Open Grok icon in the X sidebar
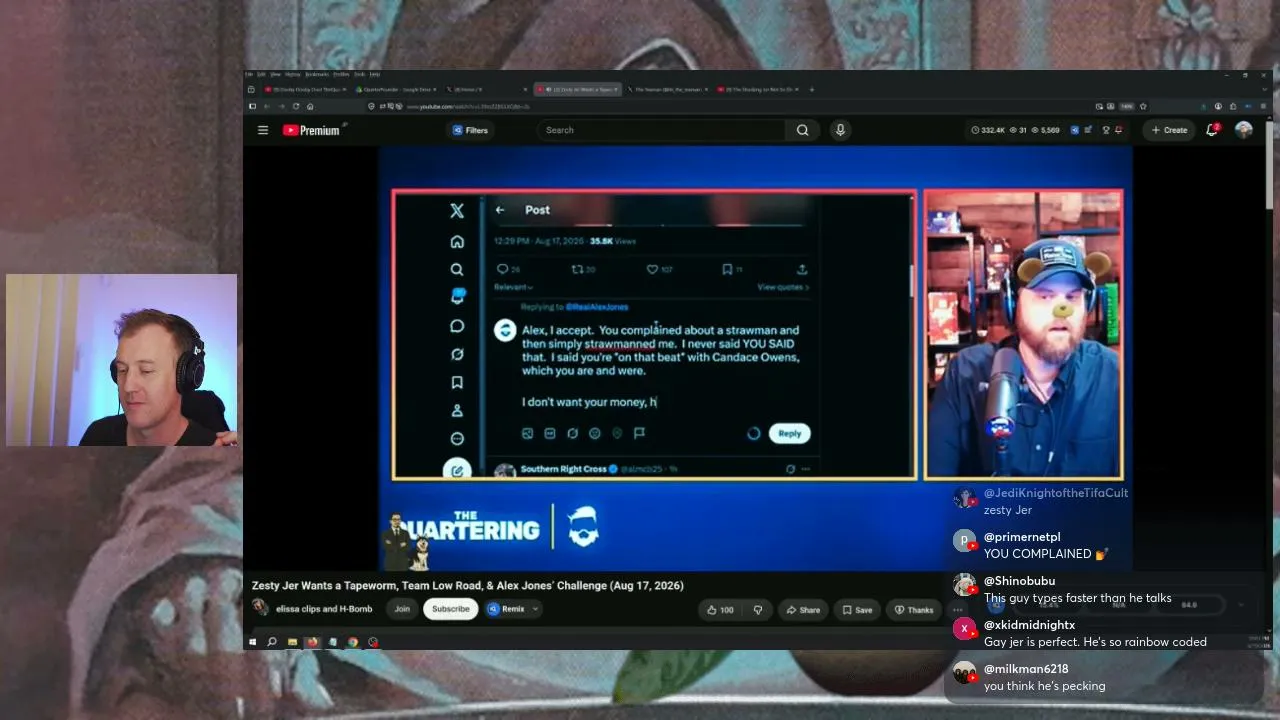This screenshot has height=720, width=1280. coord(457,354)
